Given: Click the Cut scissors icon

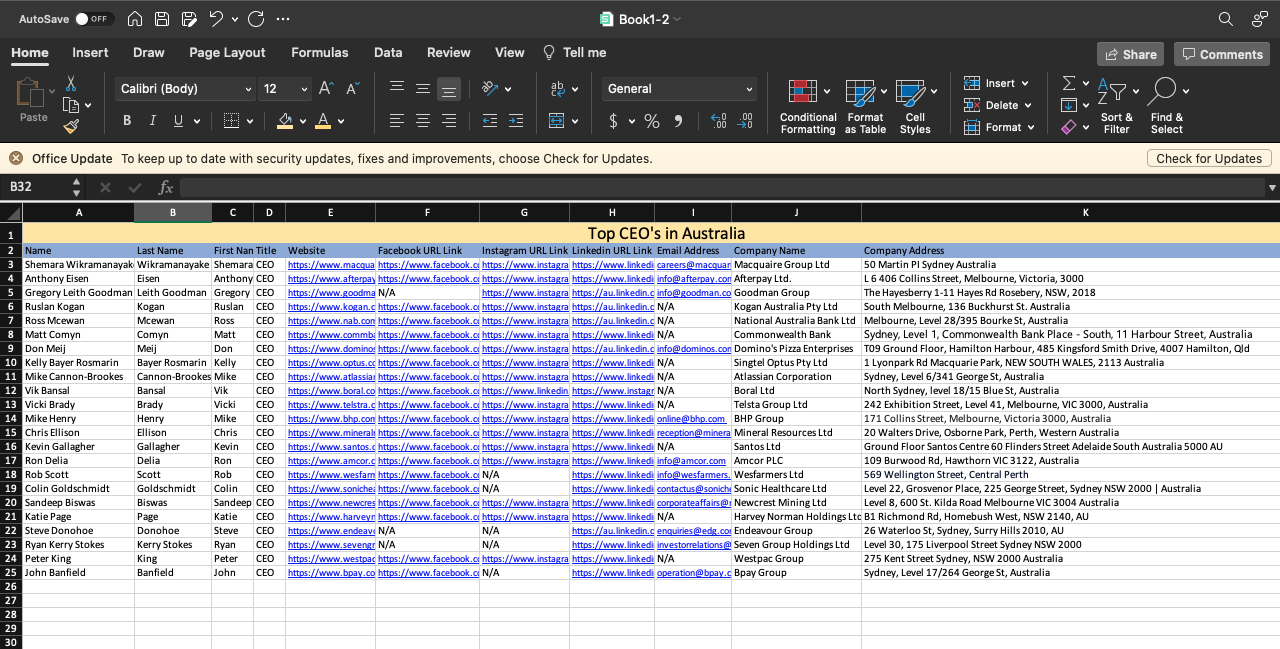Looking at the screenshot, I should pyautogui.click(x=71, y=83).
